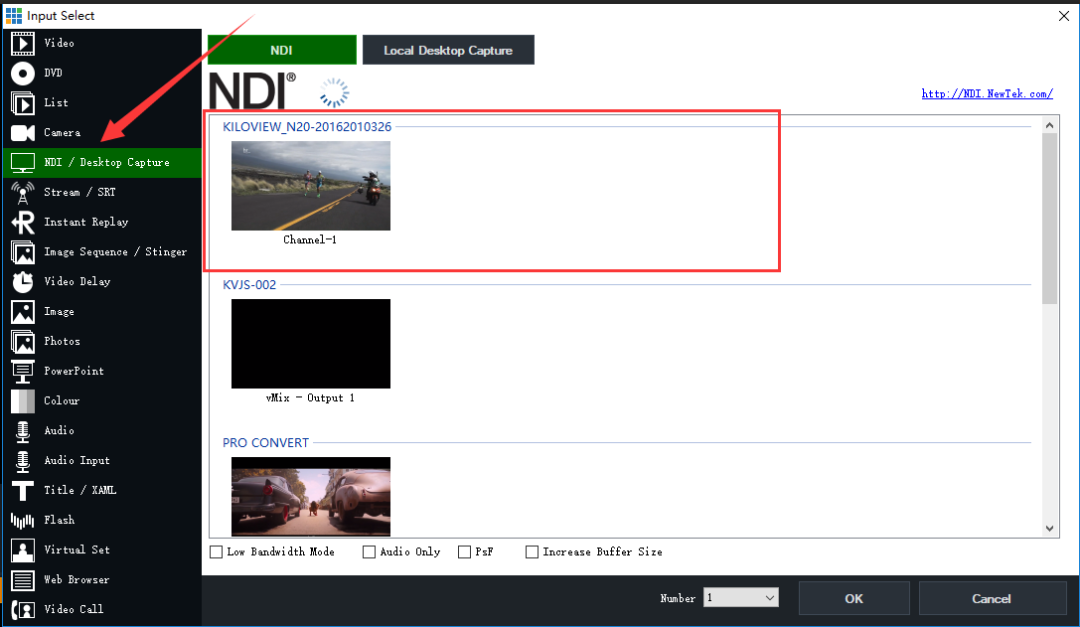The height and width of the screenshot is (627, 1080).
Task: Select the NDI tab
Action: 281,49
